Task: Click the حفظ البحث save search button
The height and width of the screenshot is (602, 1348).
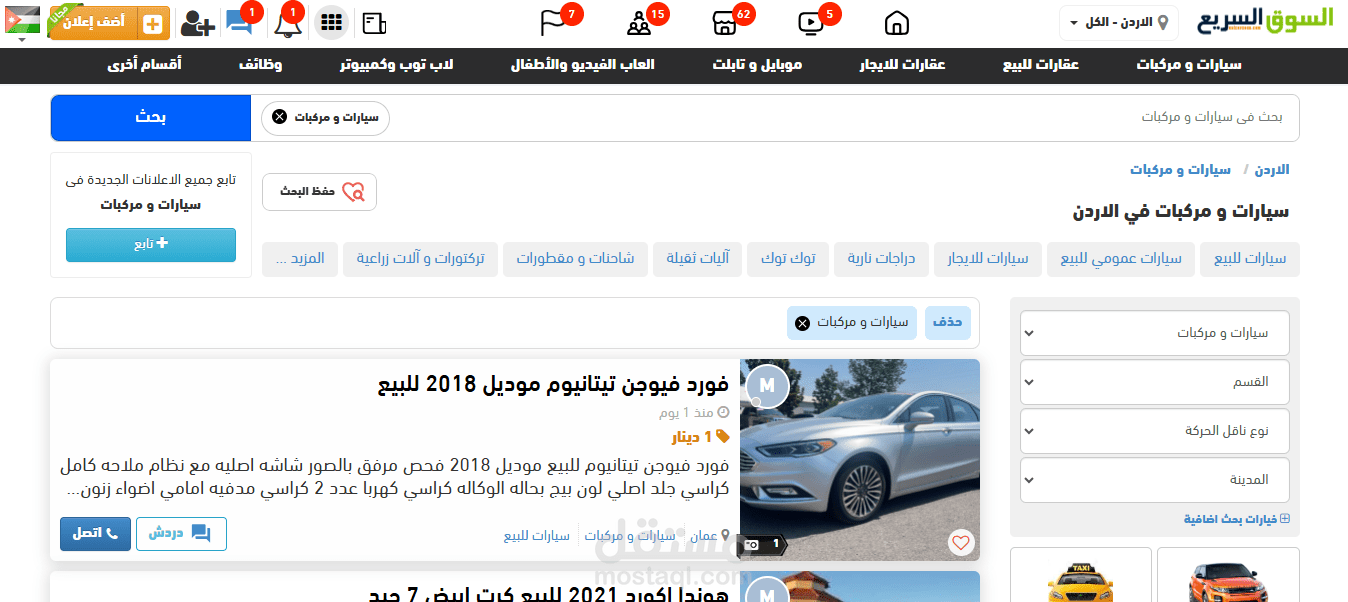Action: (320, 192)
